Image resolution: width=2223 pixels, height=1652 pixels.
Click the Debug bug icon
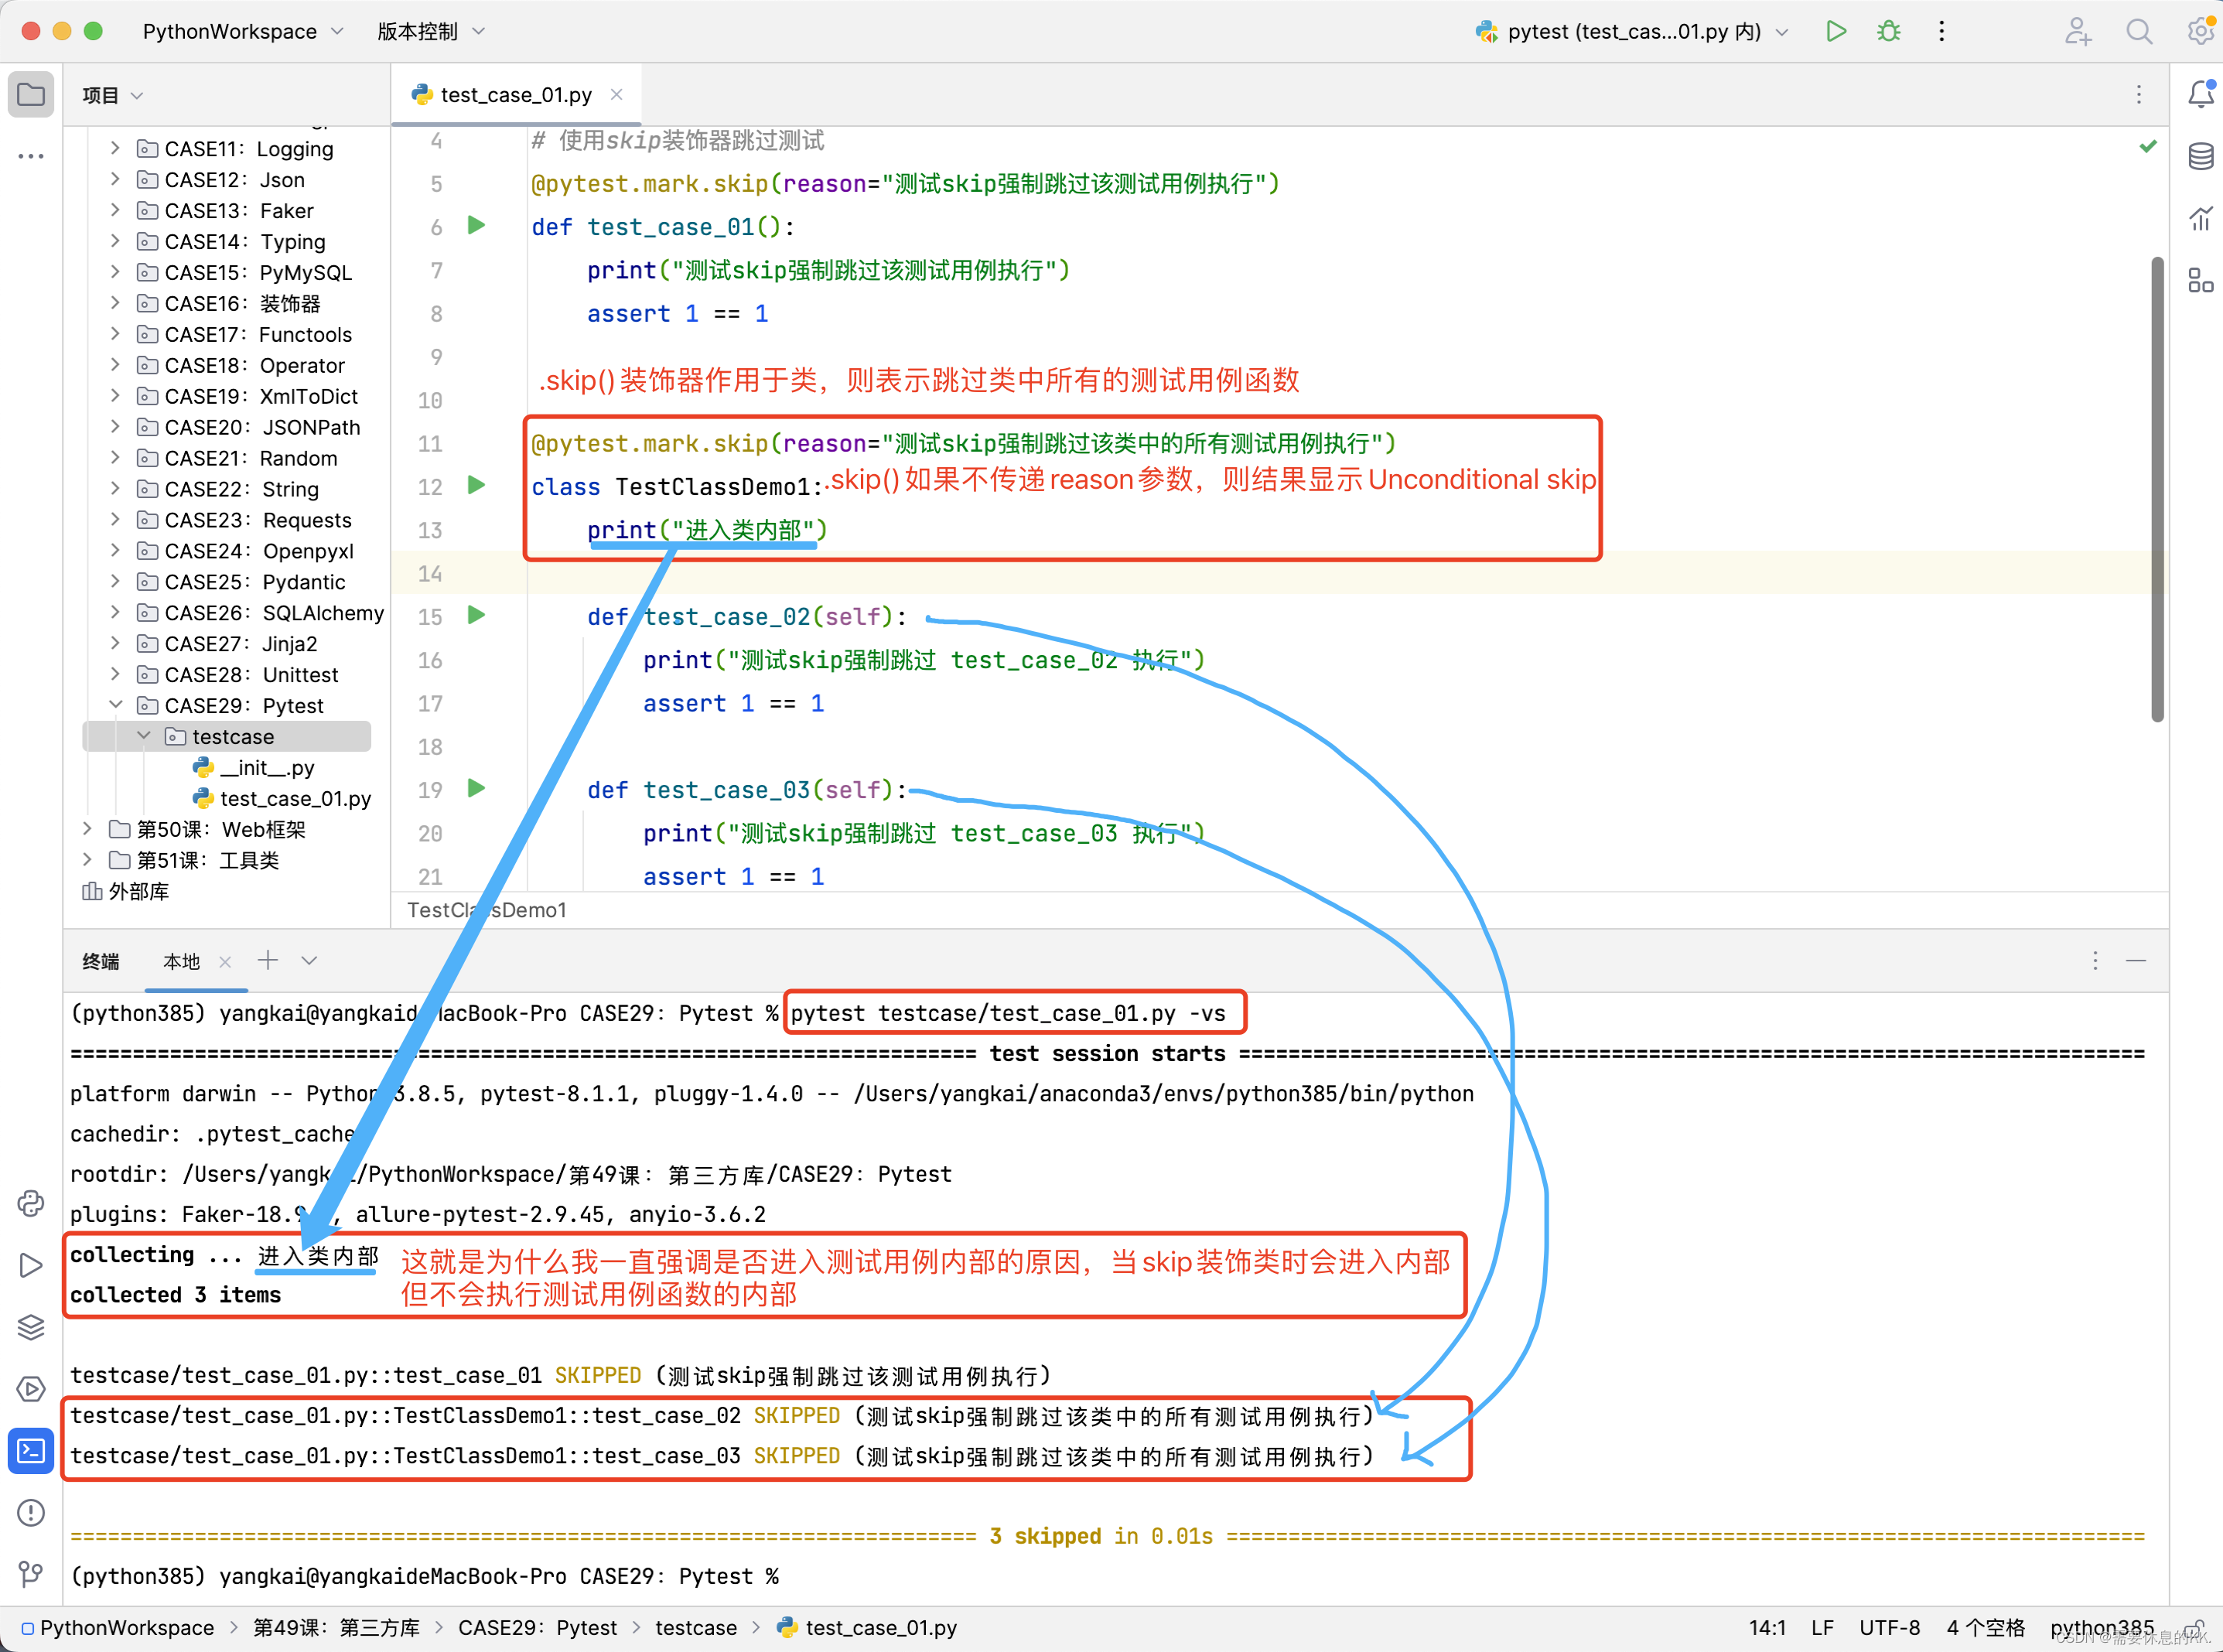pos(1888,31)
